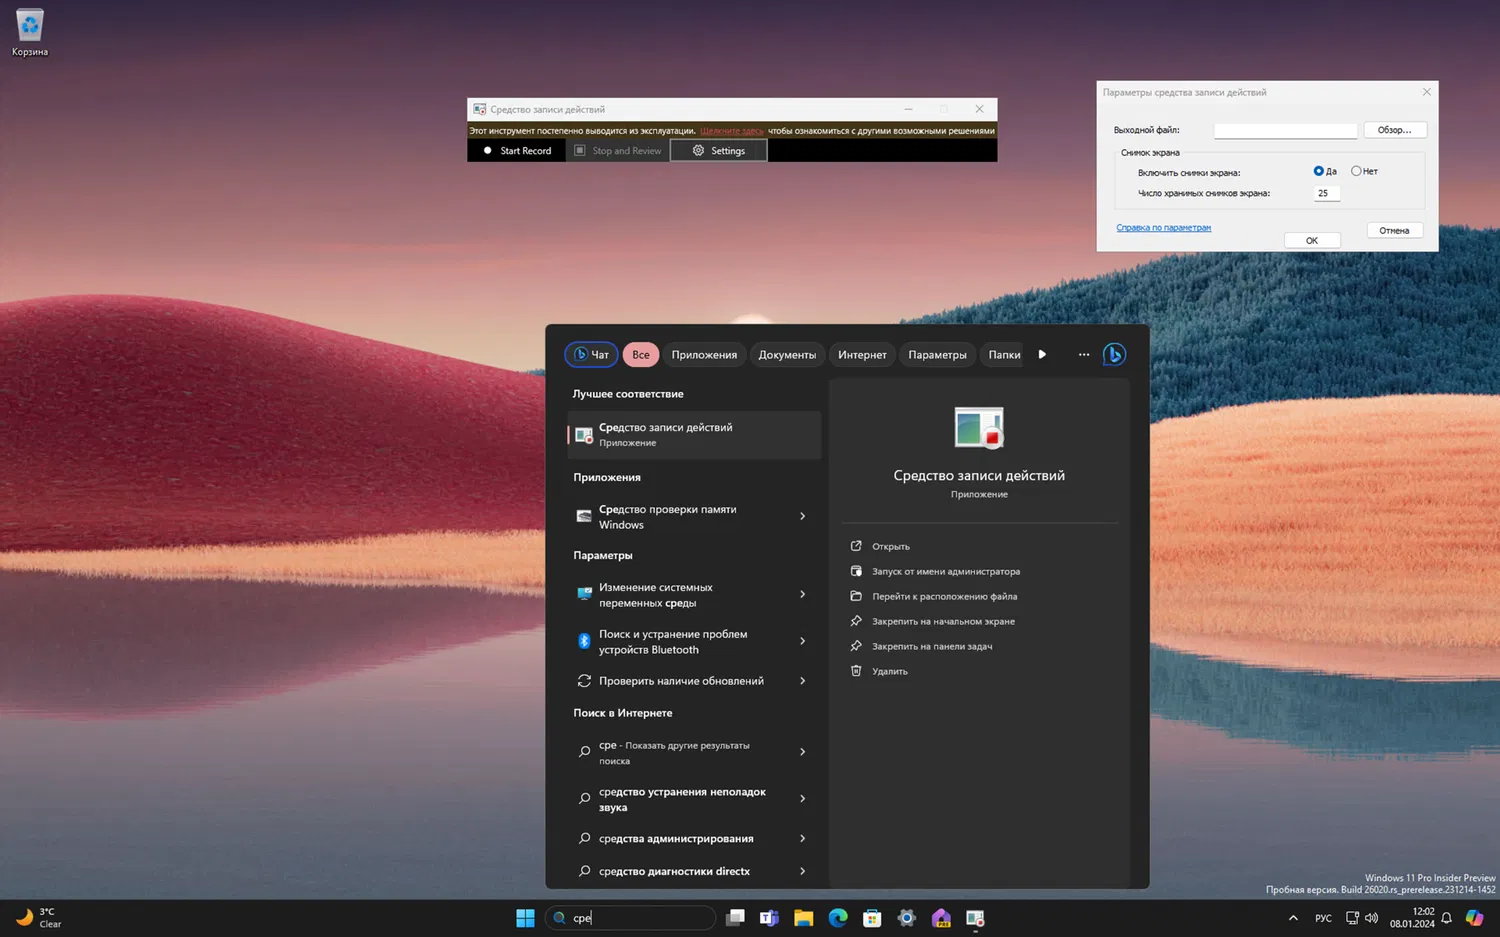Open the Документы filter tab

pyautogui.click(x=787, y=354)
